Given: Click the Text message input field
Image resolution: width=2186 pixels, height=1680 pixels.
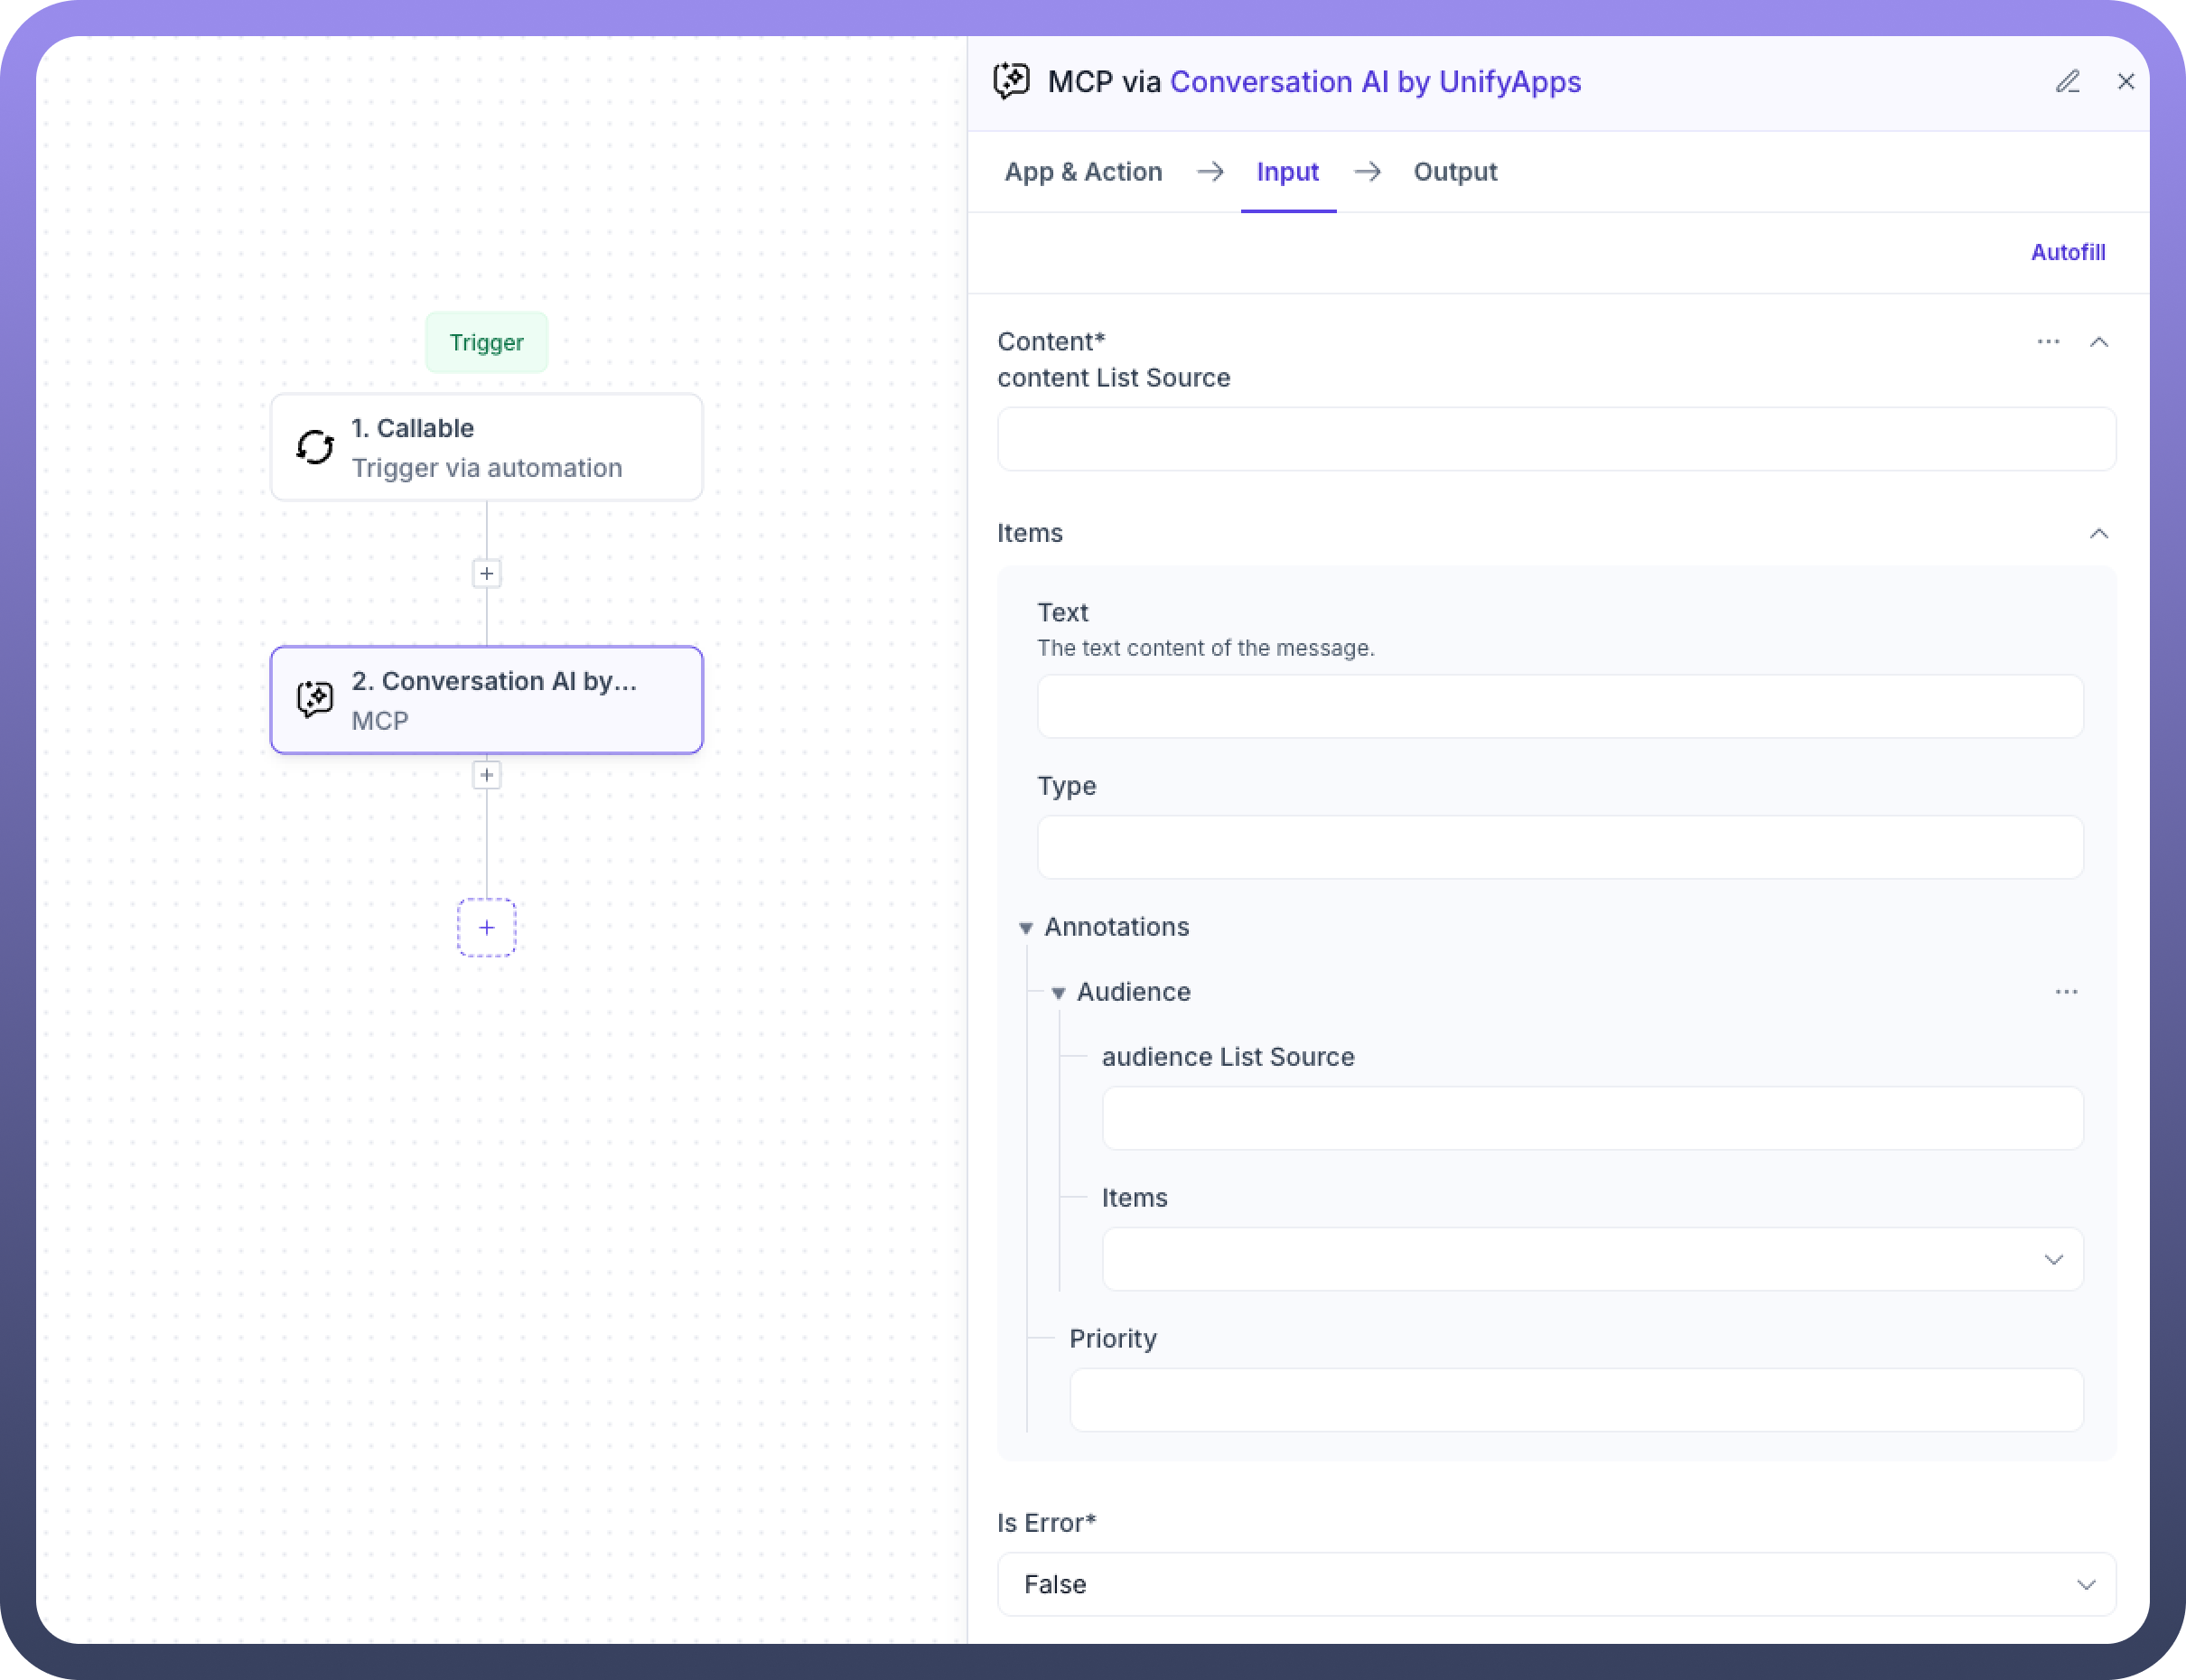Looking at the screenshot, I should click(1560, 707).
